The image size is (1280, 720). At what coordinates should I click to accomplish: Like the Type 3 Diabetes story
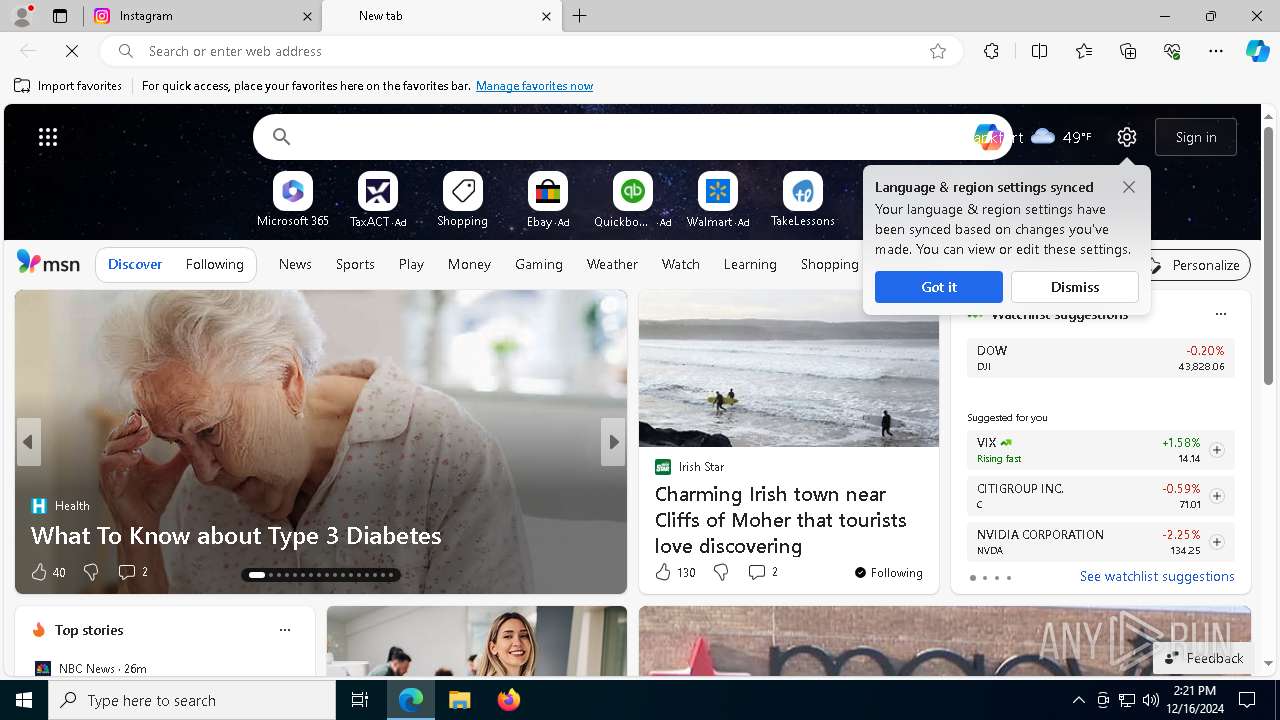(x=39, y=572)
